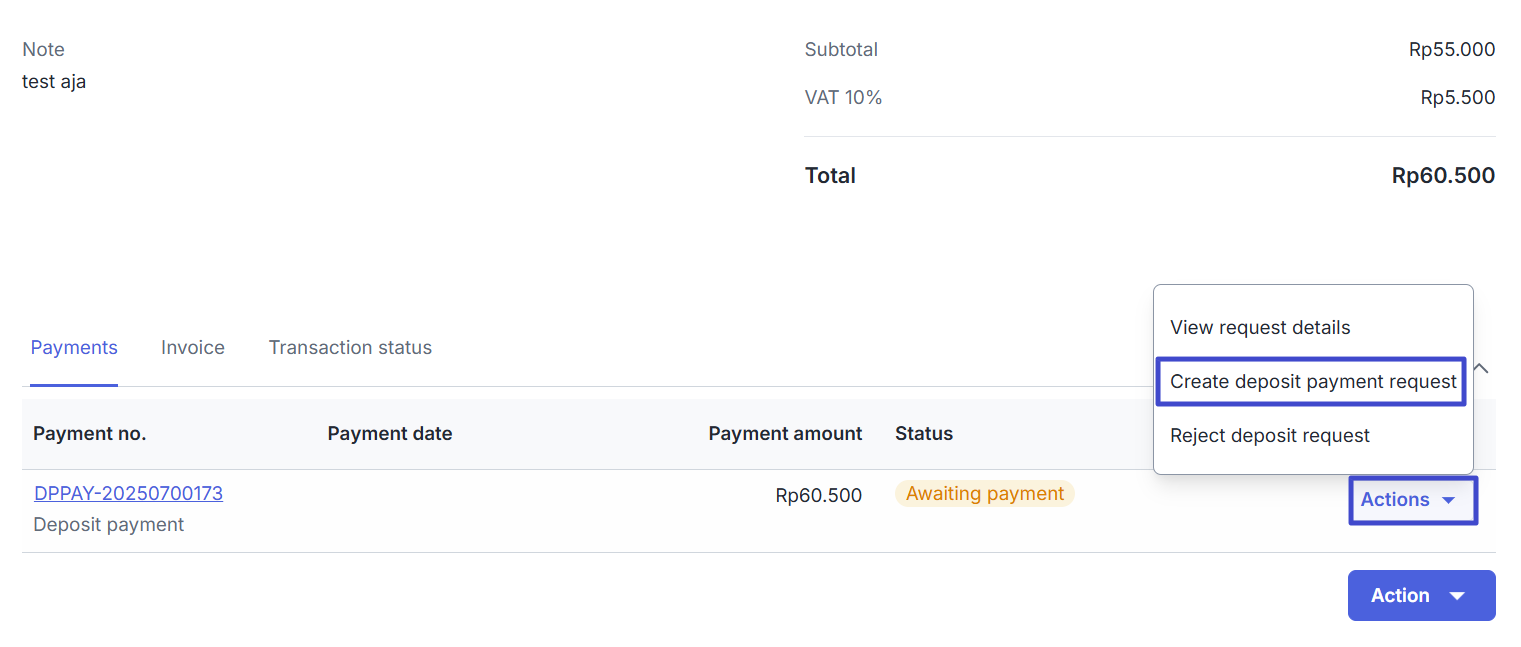Click the collapse chevron above the payments table
Viewport: 1521px width, 647px height.
(1481, 368)
